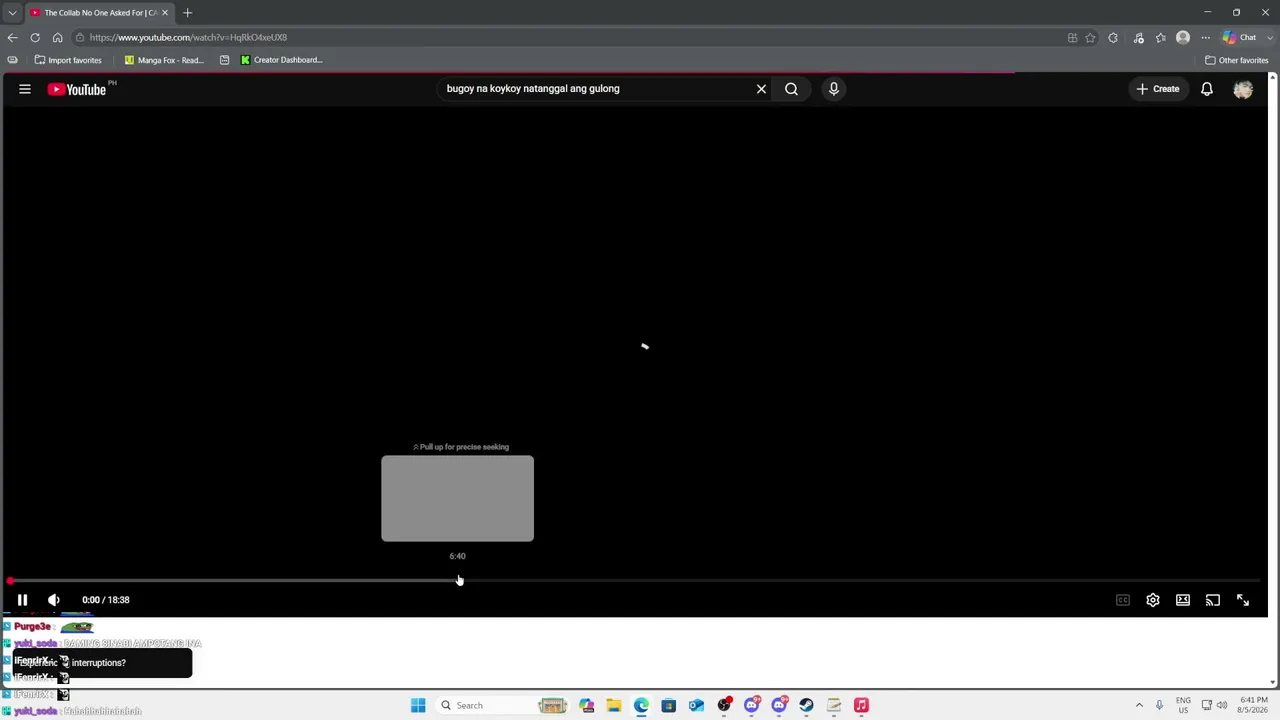1280x720 pixels.
Task: Click the video current time 0:00 / 18:38
Action: coord(106,600)
